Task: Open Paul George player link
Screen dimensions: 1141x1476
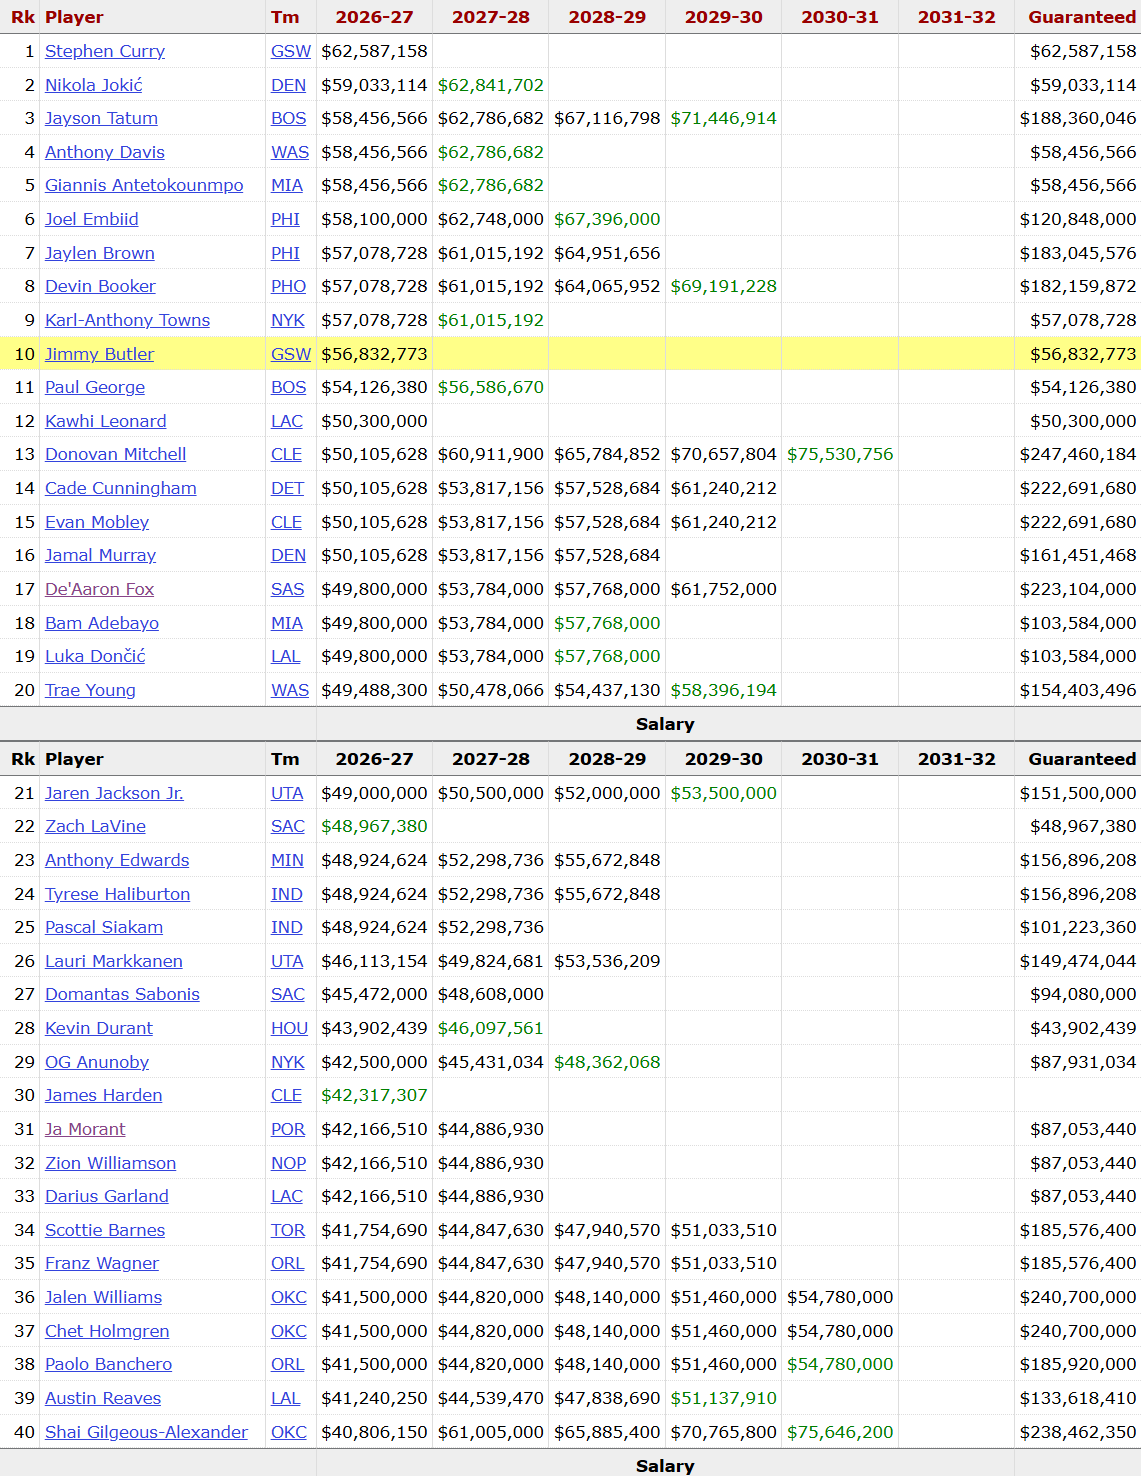Action: click(95, 387)
